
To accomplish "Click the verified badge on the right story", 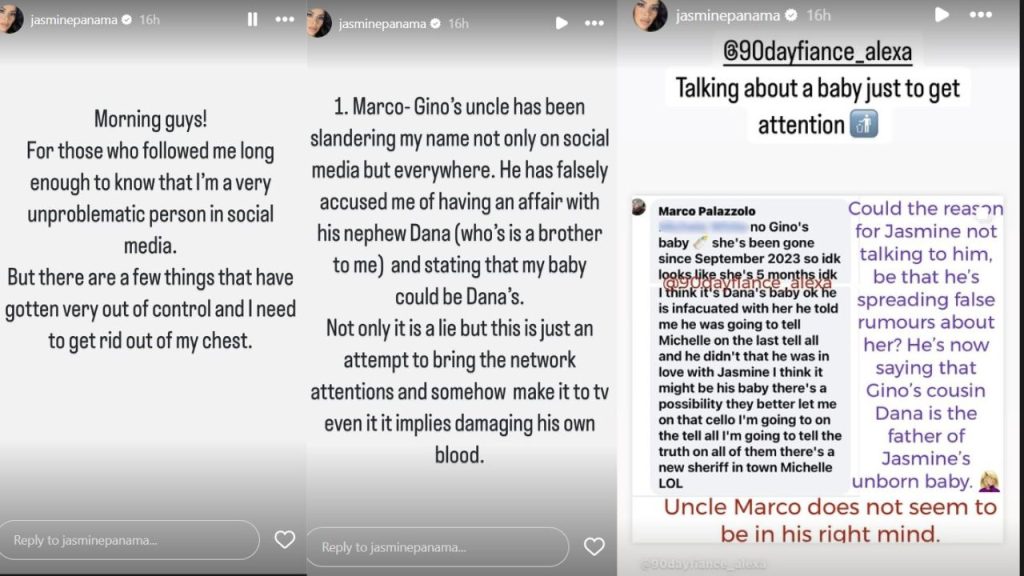I will 792,15.
